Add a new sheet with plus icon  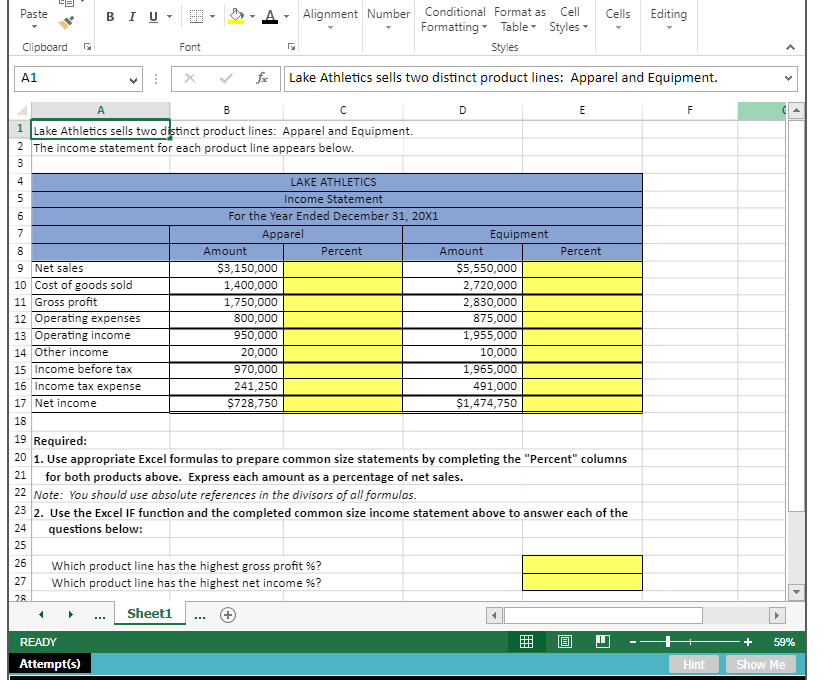tap(228, 615)
